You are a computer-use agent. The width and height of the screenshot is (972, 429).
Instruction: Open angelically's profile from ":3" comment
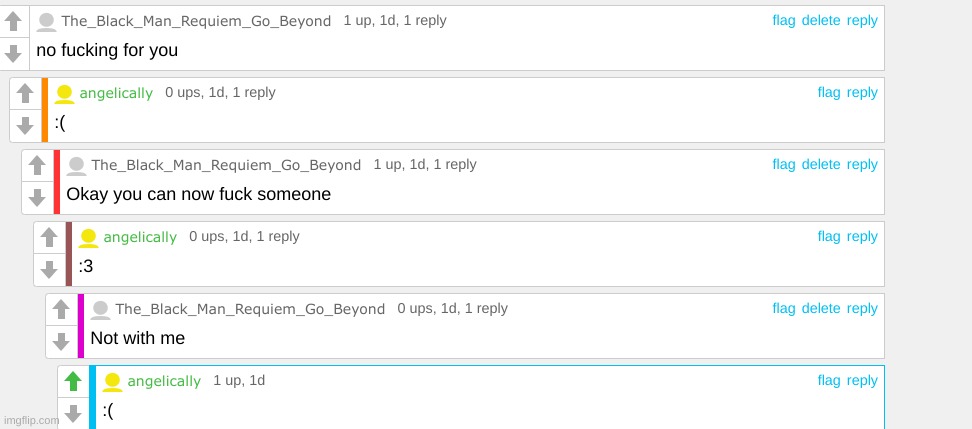[x=140, y=237]
